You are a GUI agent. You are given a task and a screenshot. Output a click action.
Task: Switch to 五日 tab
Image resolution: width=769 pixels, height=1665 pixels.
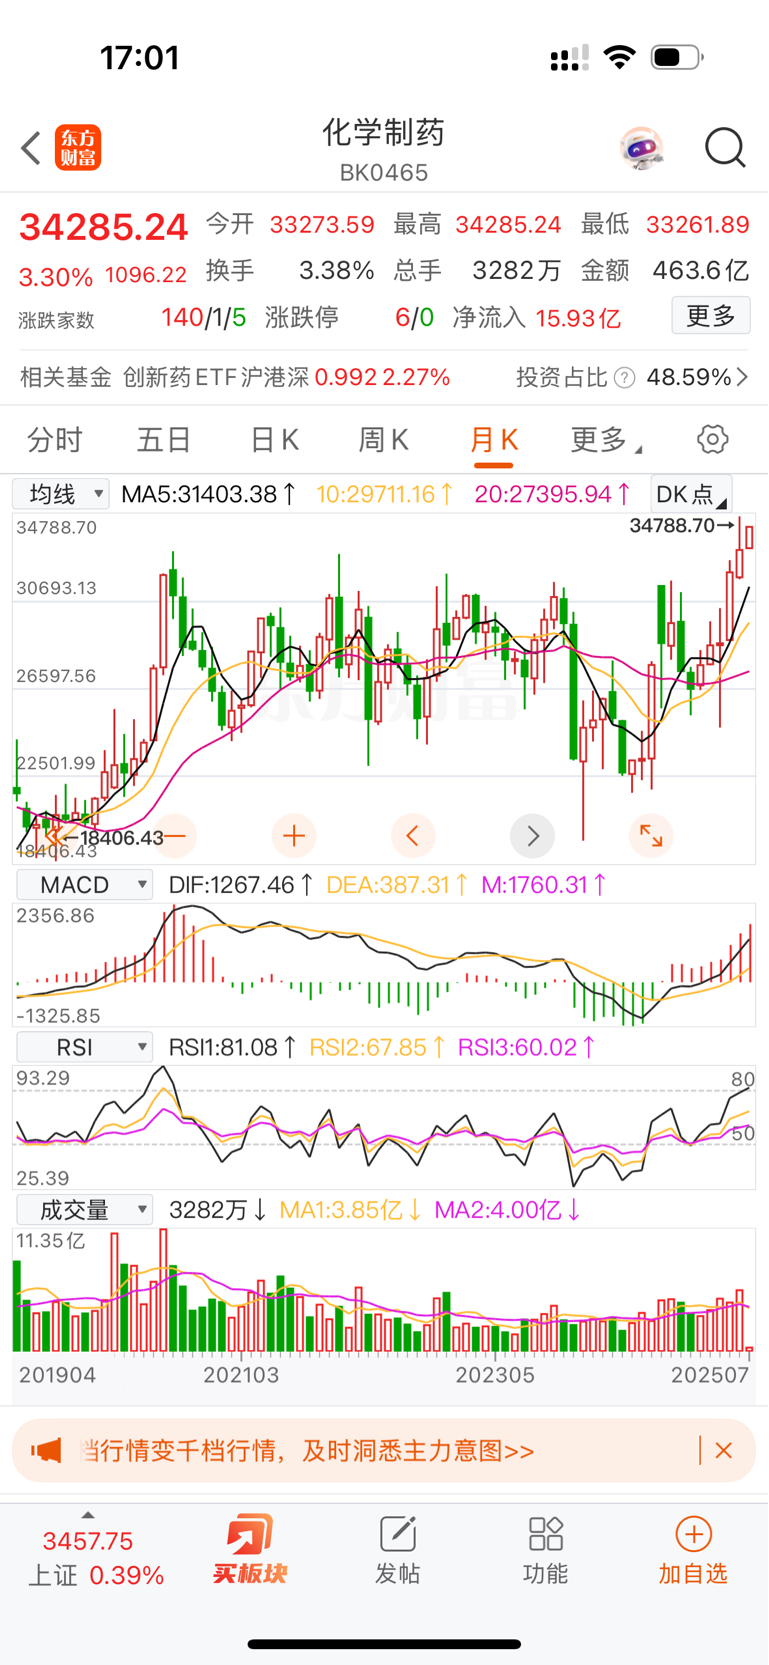pyautogui.click(x=164, y=439)
